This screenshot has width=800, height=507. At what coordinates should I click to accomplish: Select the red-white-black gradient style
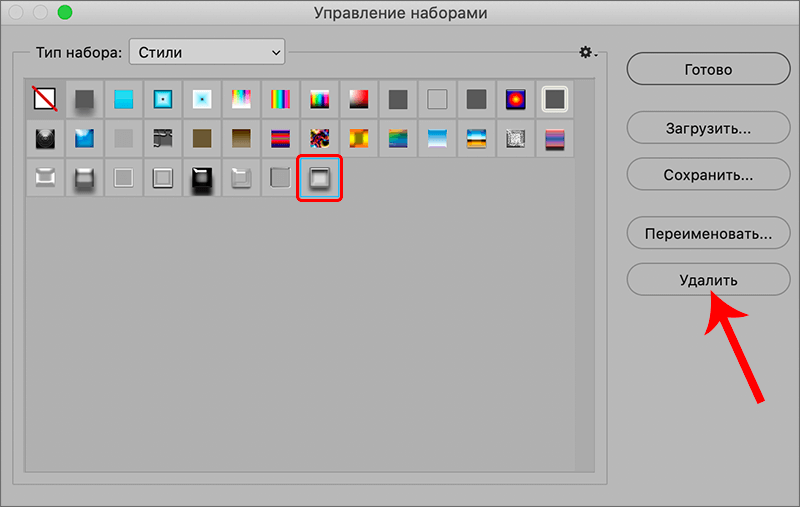coord(359,99)
